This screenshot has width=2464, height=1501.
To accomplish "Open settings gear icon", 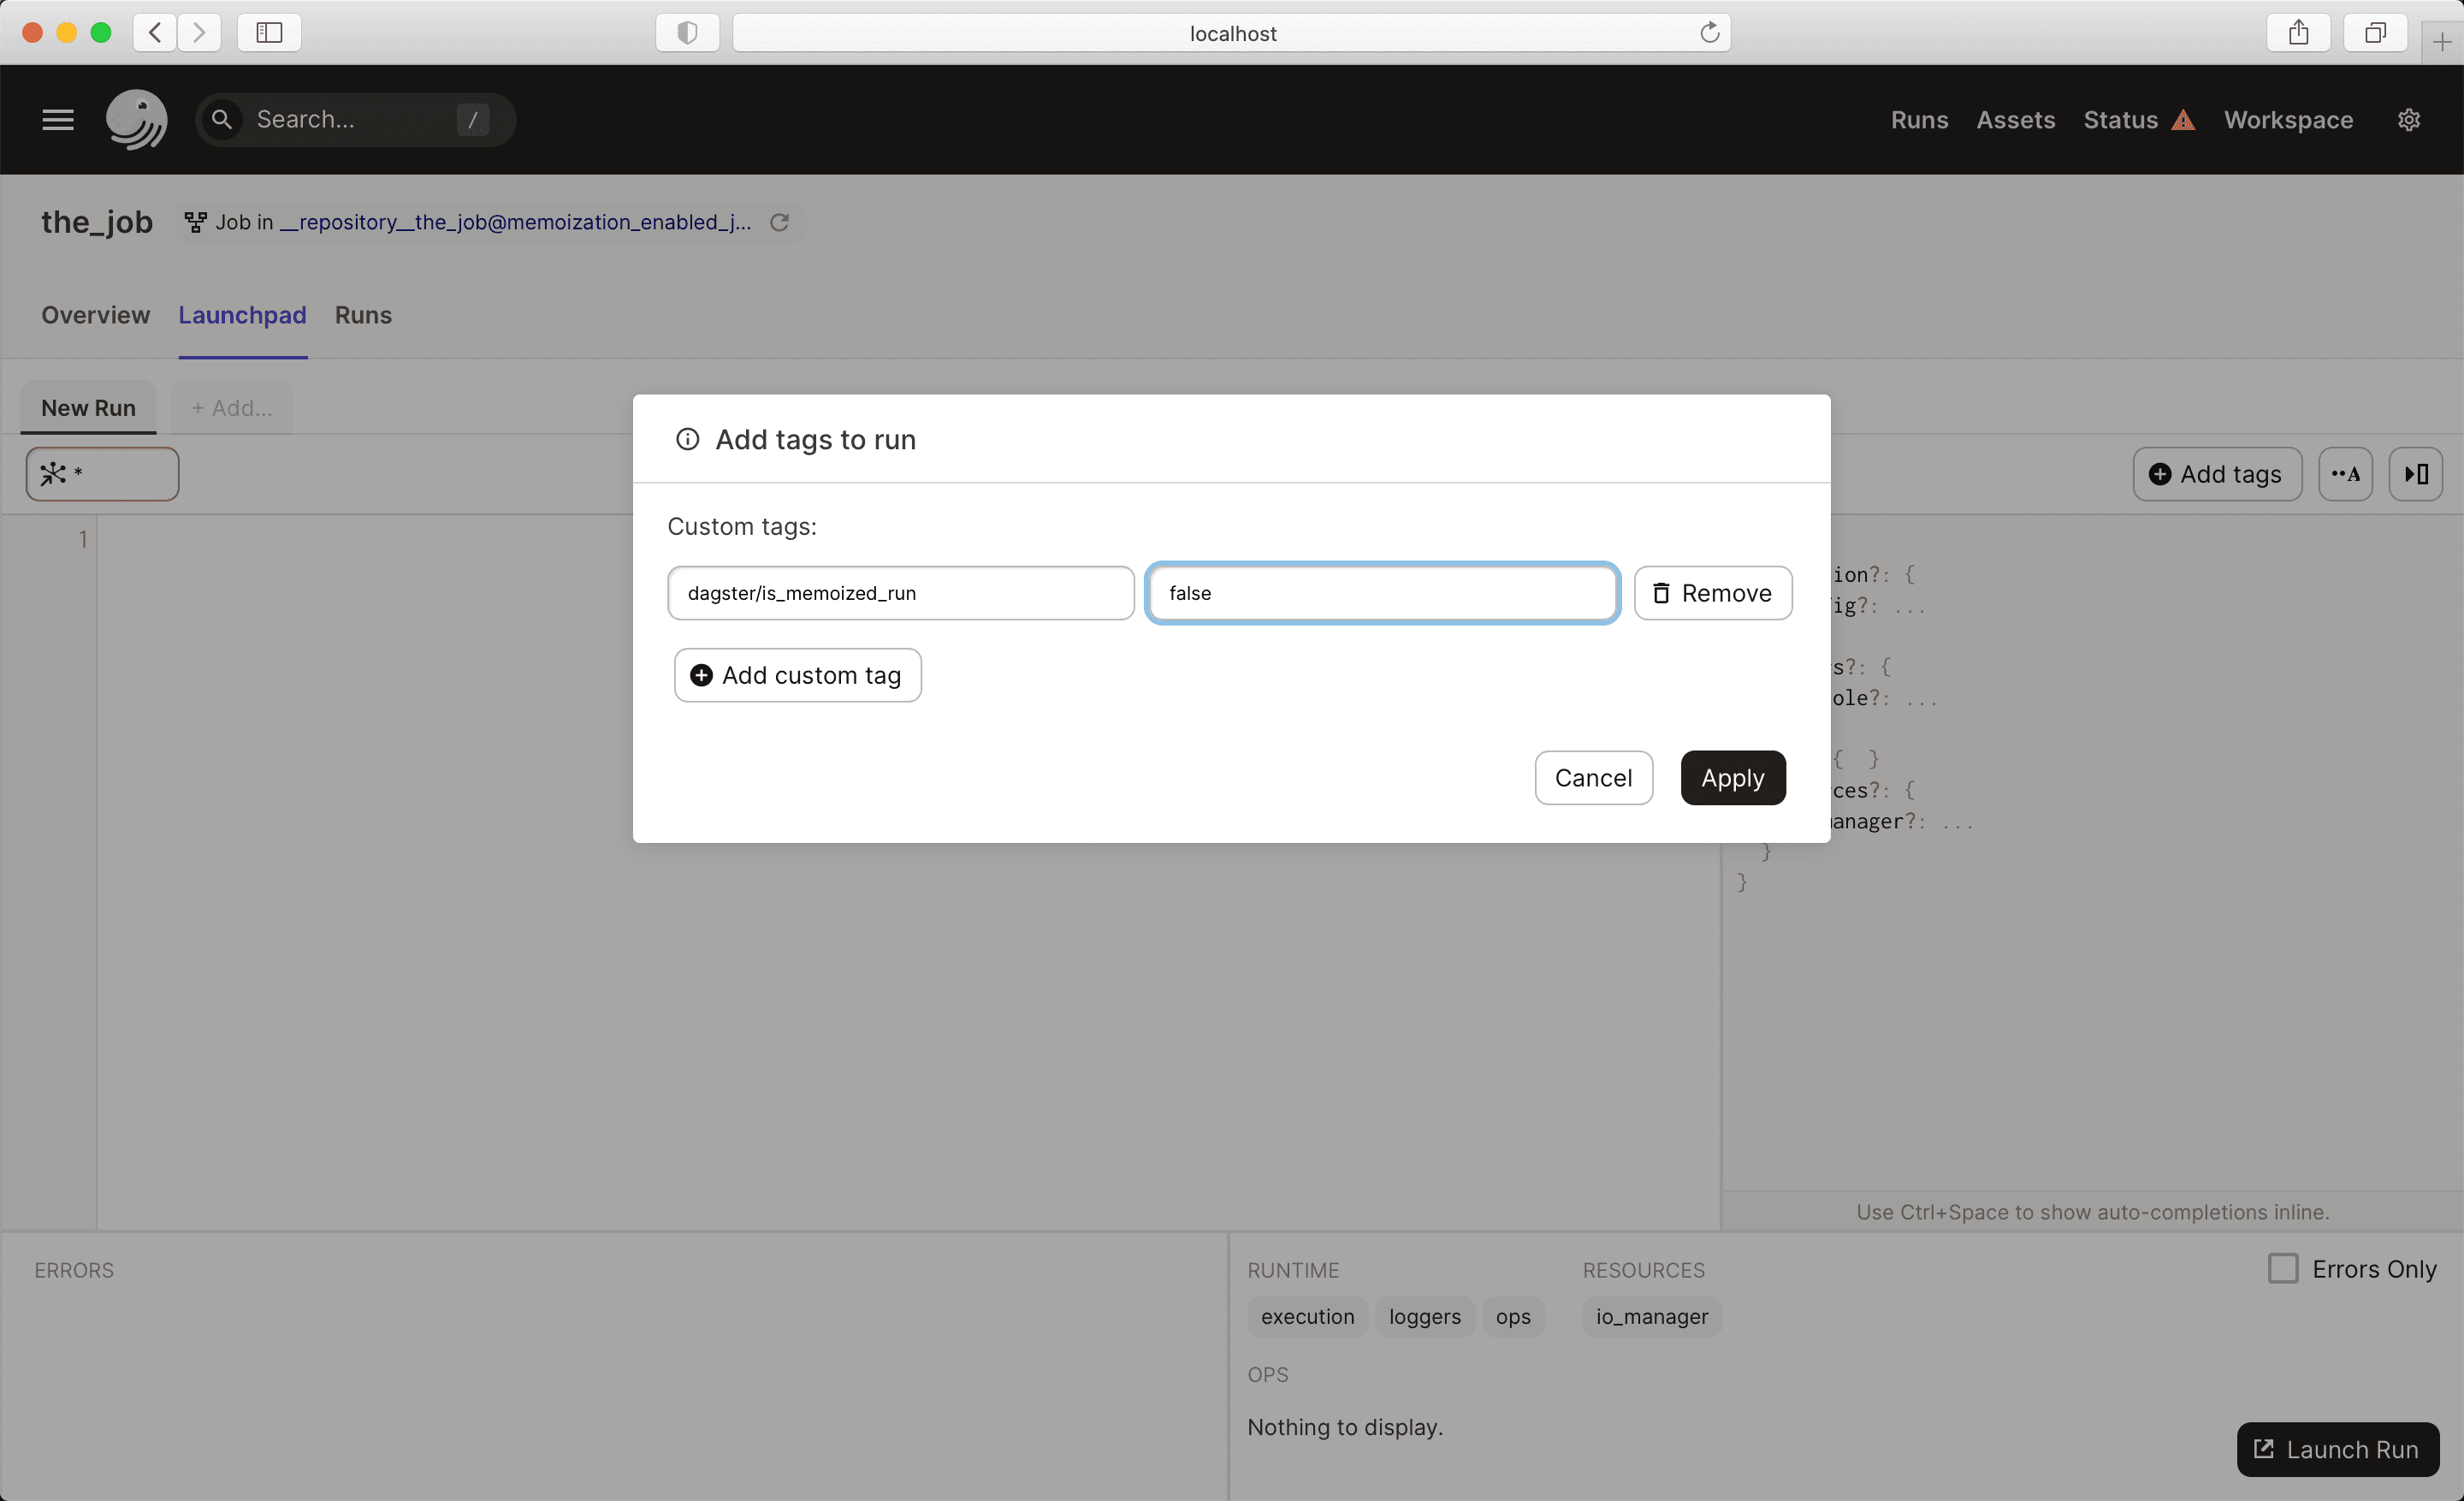I will click(x=2409, y=120).
